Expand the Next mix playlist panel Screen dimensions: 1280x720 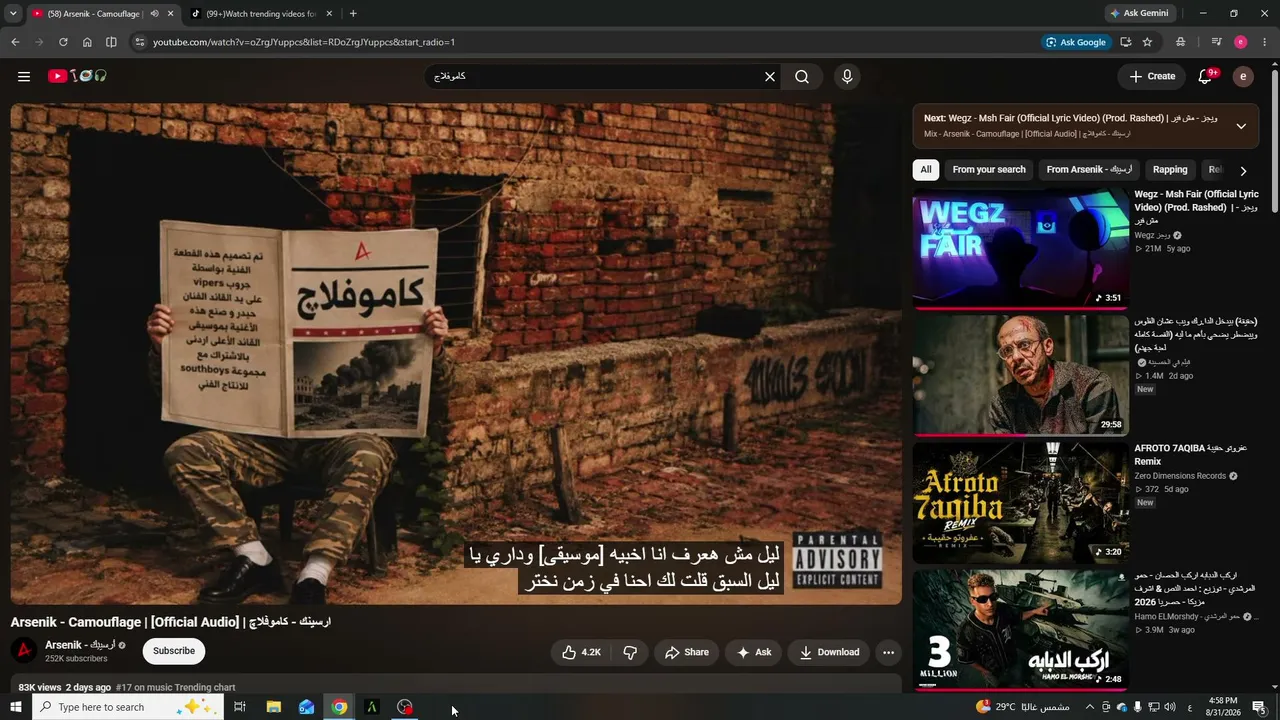click(x=1241, y=126)
